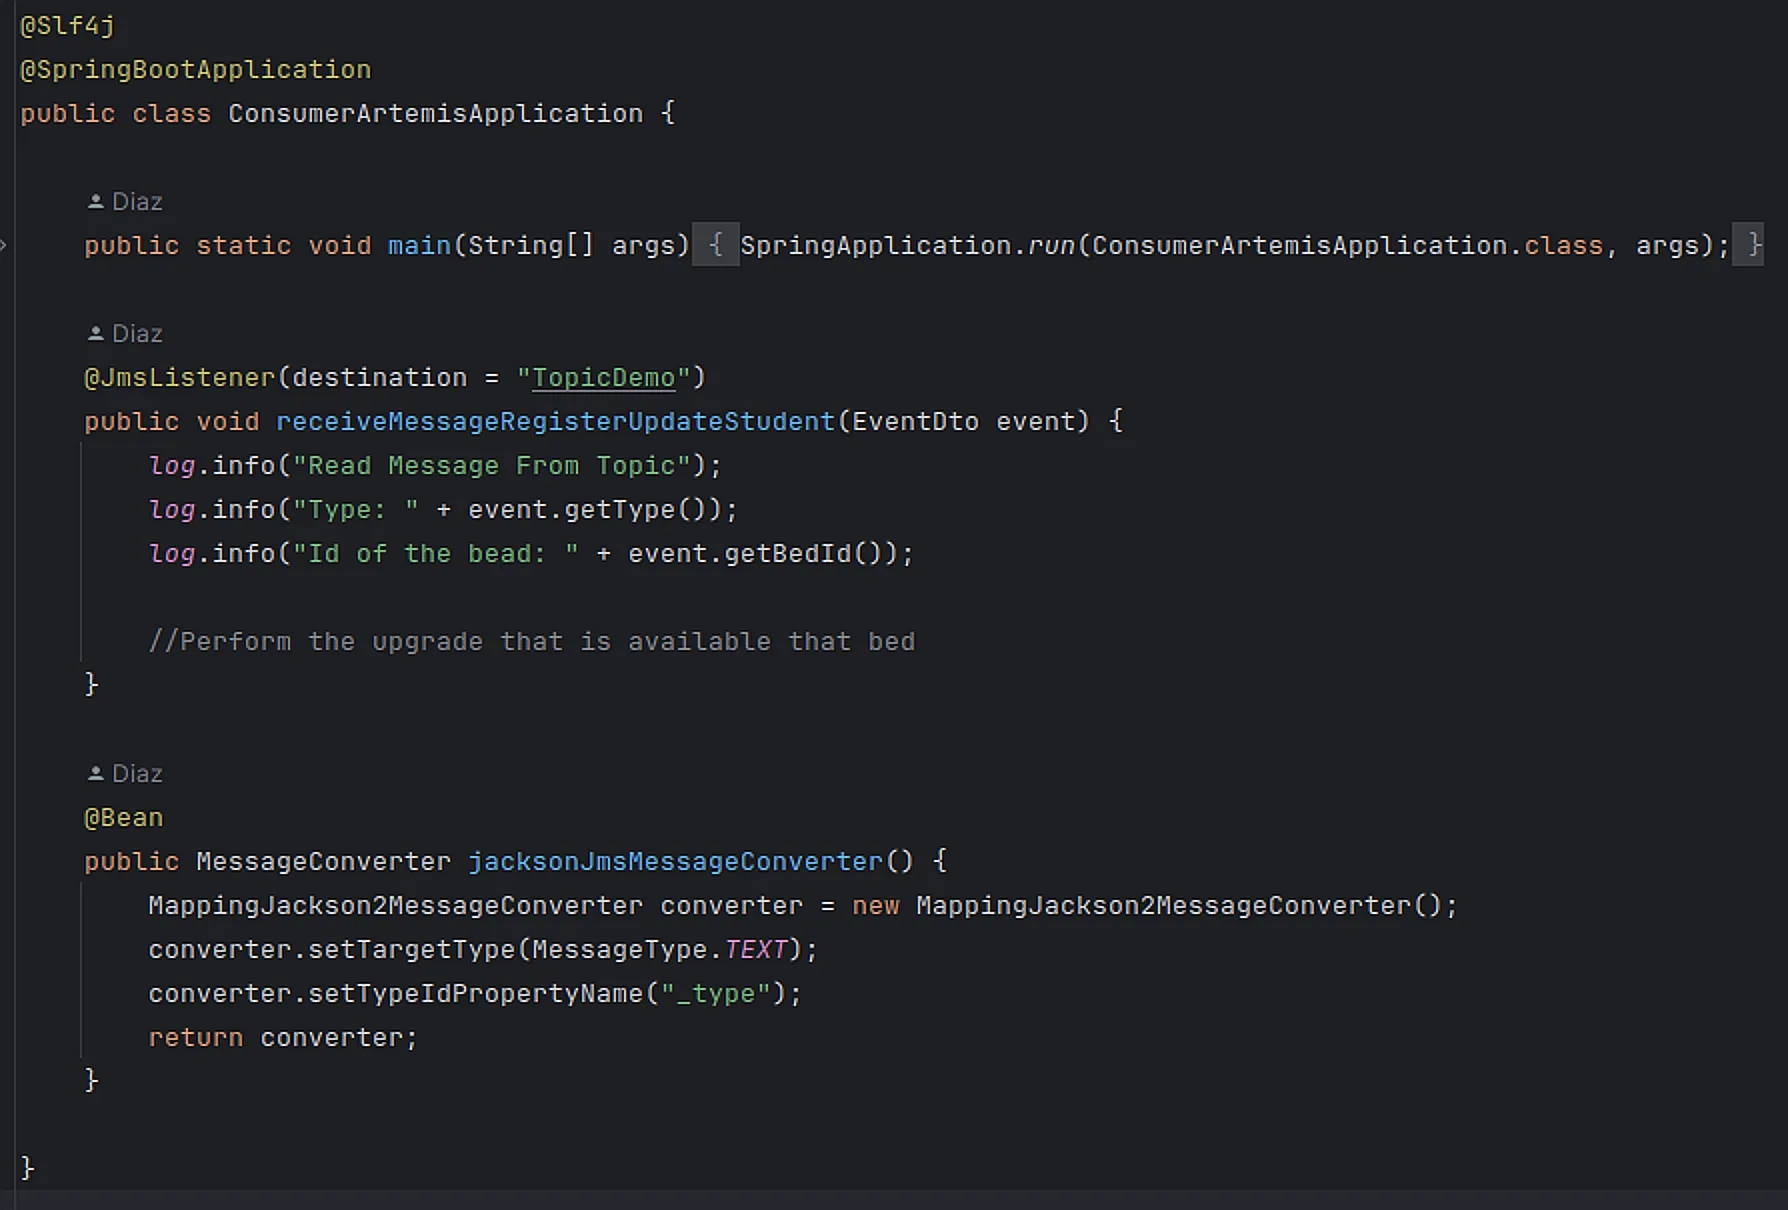Click the Diaz author label above main
Image resolution: width=1788 pixels, height=1210 pixels.
(137, 202)
